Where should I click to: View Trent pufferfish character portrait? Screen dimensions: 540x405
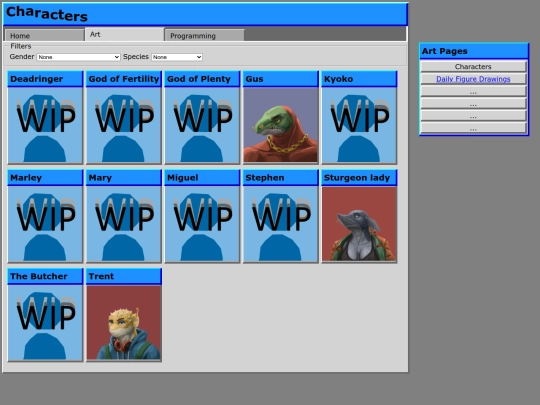pyautogui.click(x=124, y=323)
